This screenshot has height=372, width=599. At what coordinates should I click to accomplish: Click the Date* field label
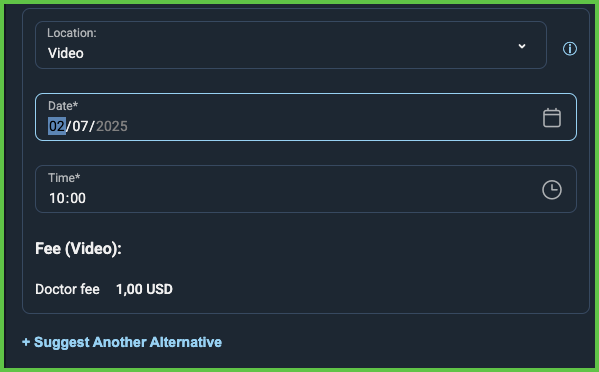63,105
